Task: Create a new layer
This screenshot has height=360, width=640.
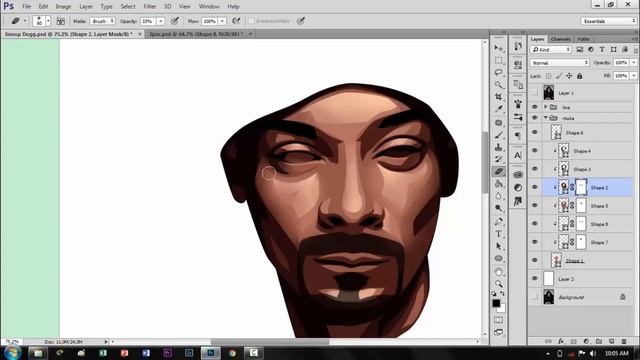Action: point(611,341)
